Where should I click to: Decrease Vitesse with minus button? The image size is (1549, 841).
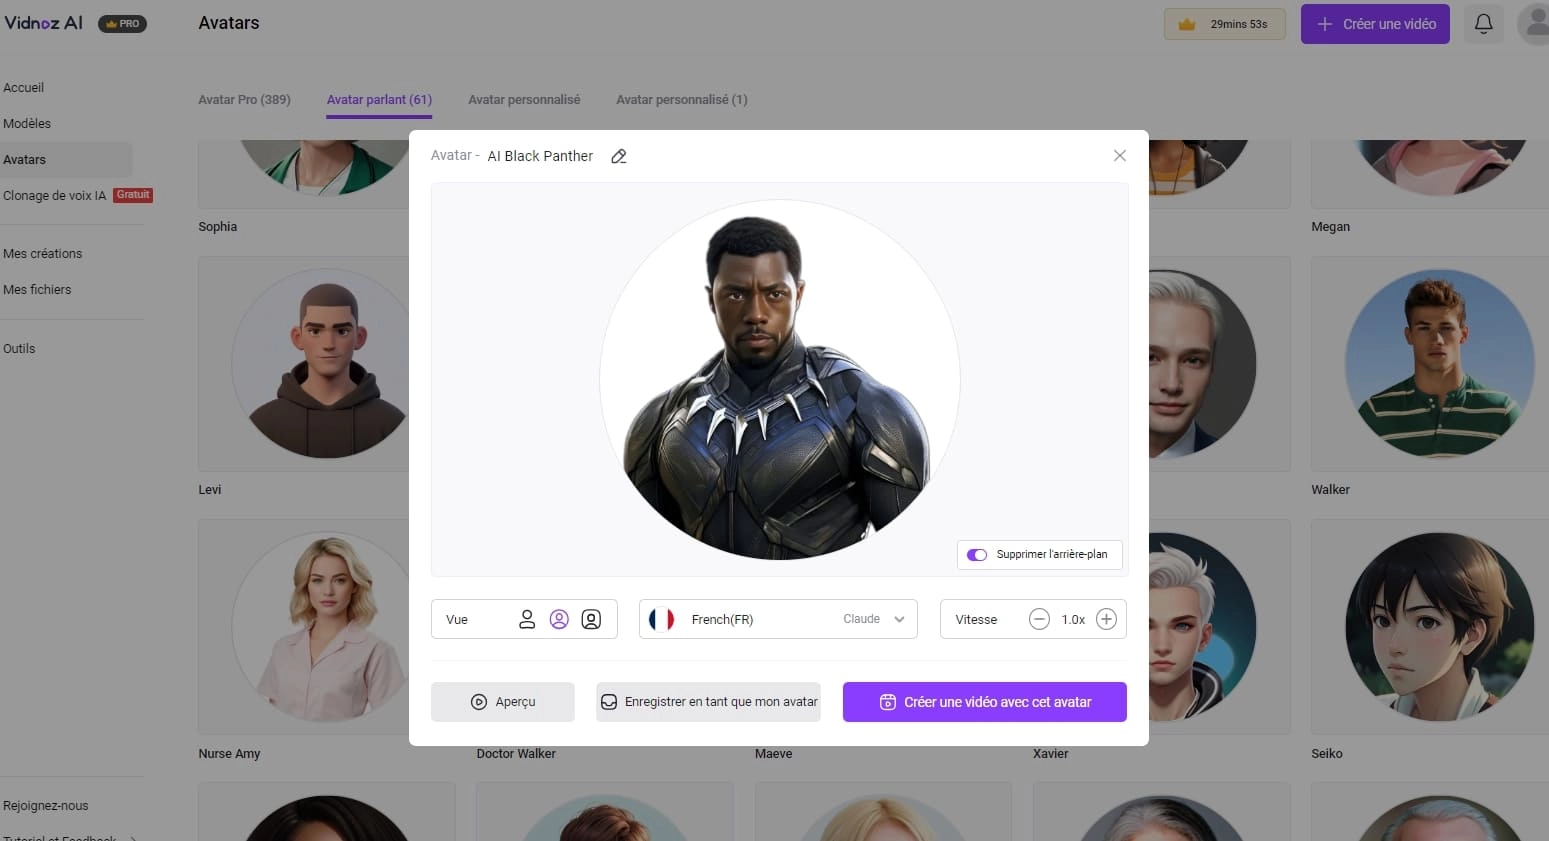(1039, 619)
